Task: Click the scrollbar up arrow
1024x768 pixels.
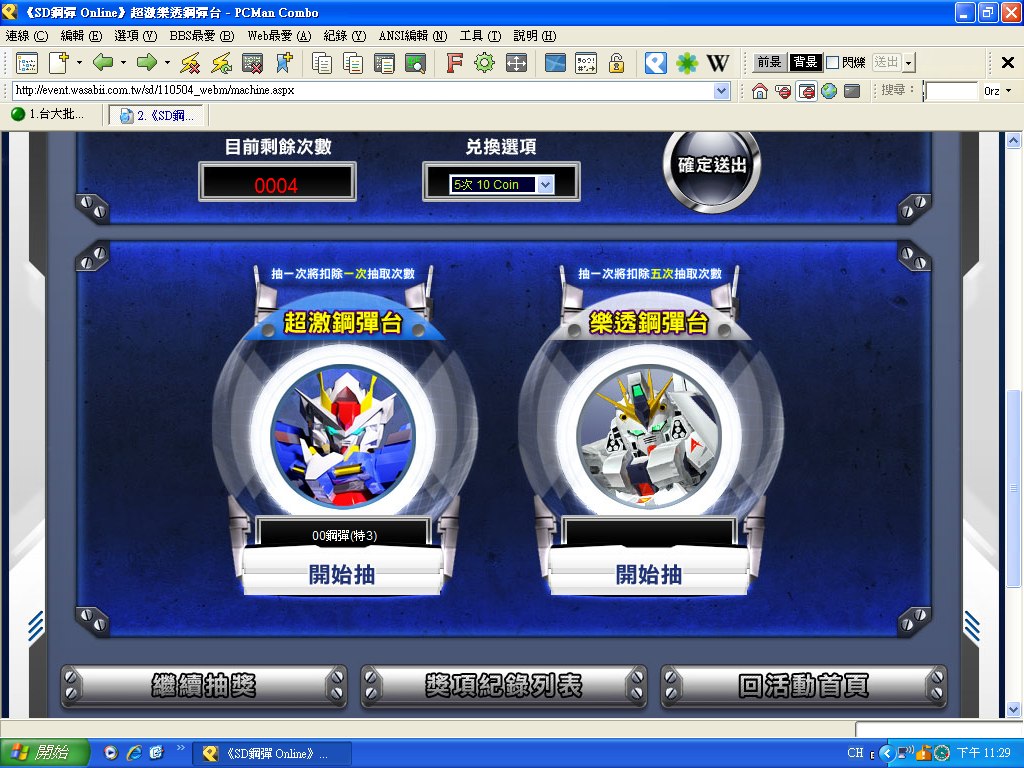Action: 1013,140
